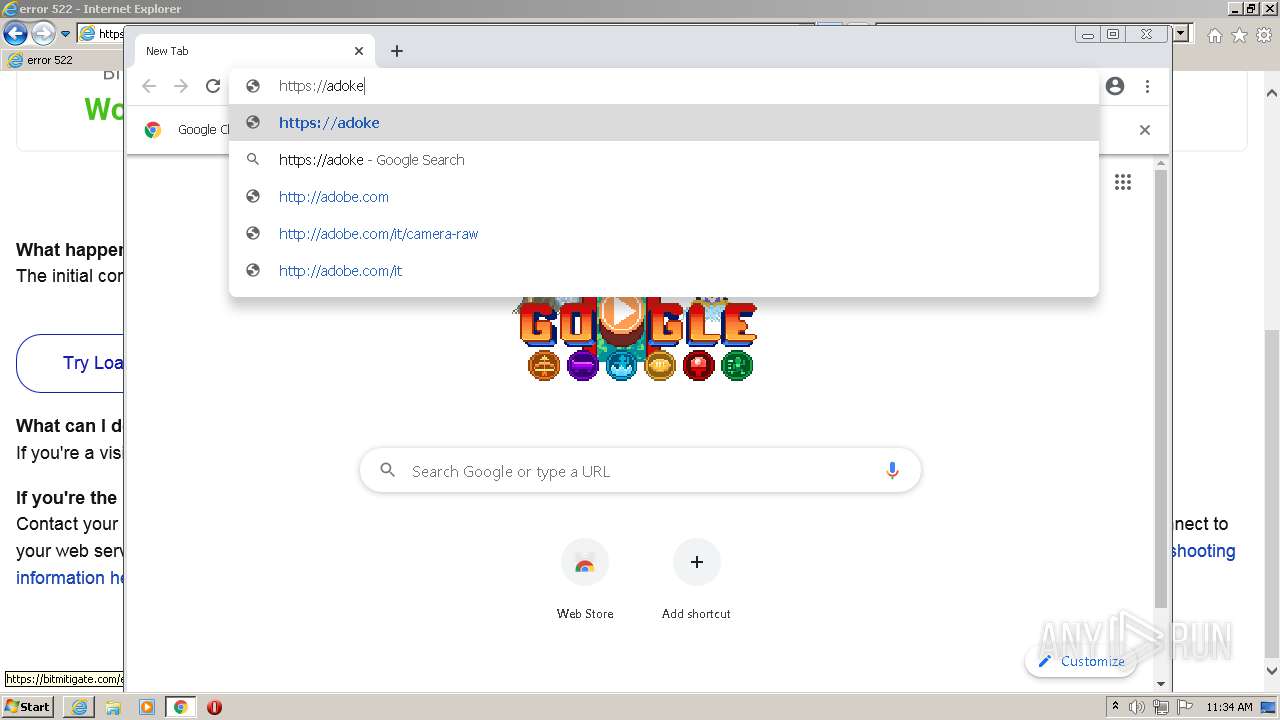1280x720 pixels.
Task: Open Internet Explorer home icon
Action: click(1214, 35)
